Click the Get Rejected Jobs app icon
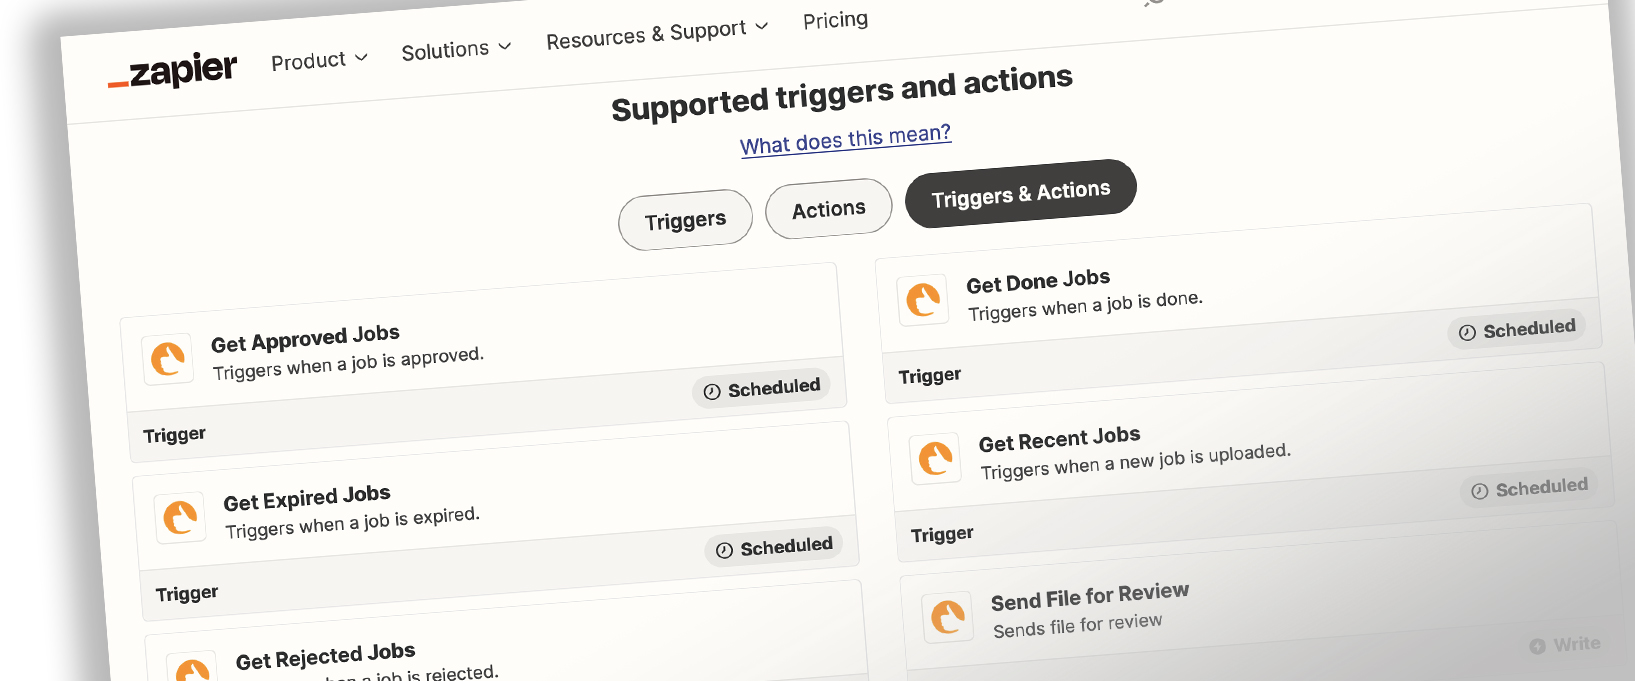1635x681 pixels. point(192,668)
